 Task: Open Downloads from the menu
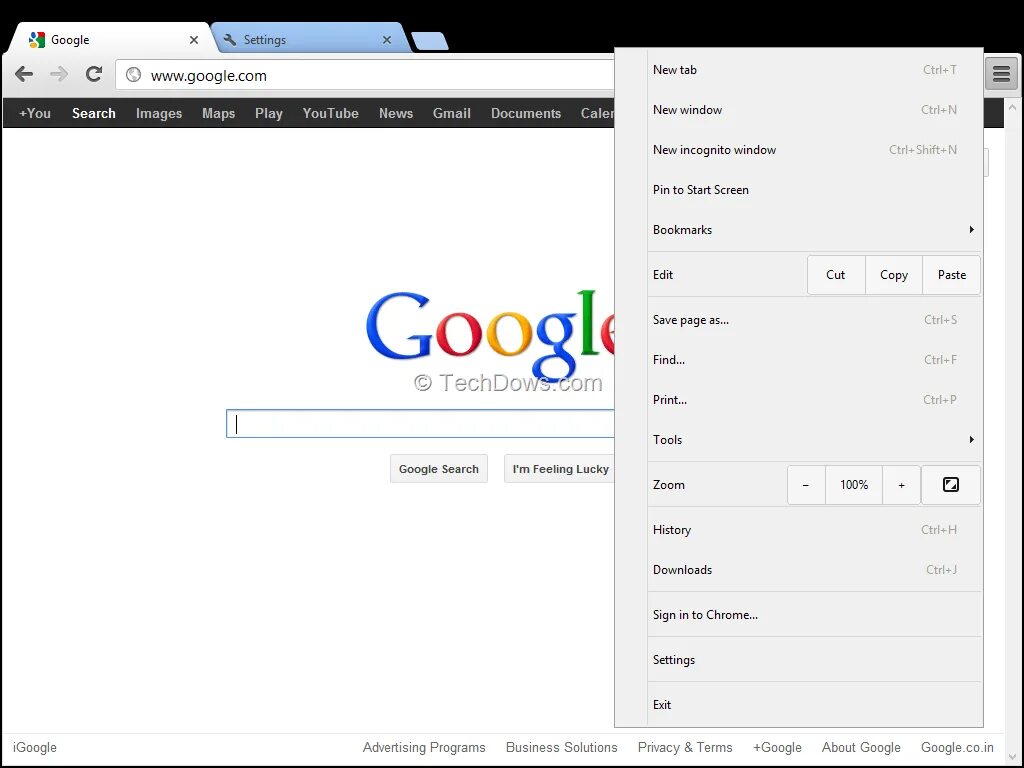[x=814, y=569]
